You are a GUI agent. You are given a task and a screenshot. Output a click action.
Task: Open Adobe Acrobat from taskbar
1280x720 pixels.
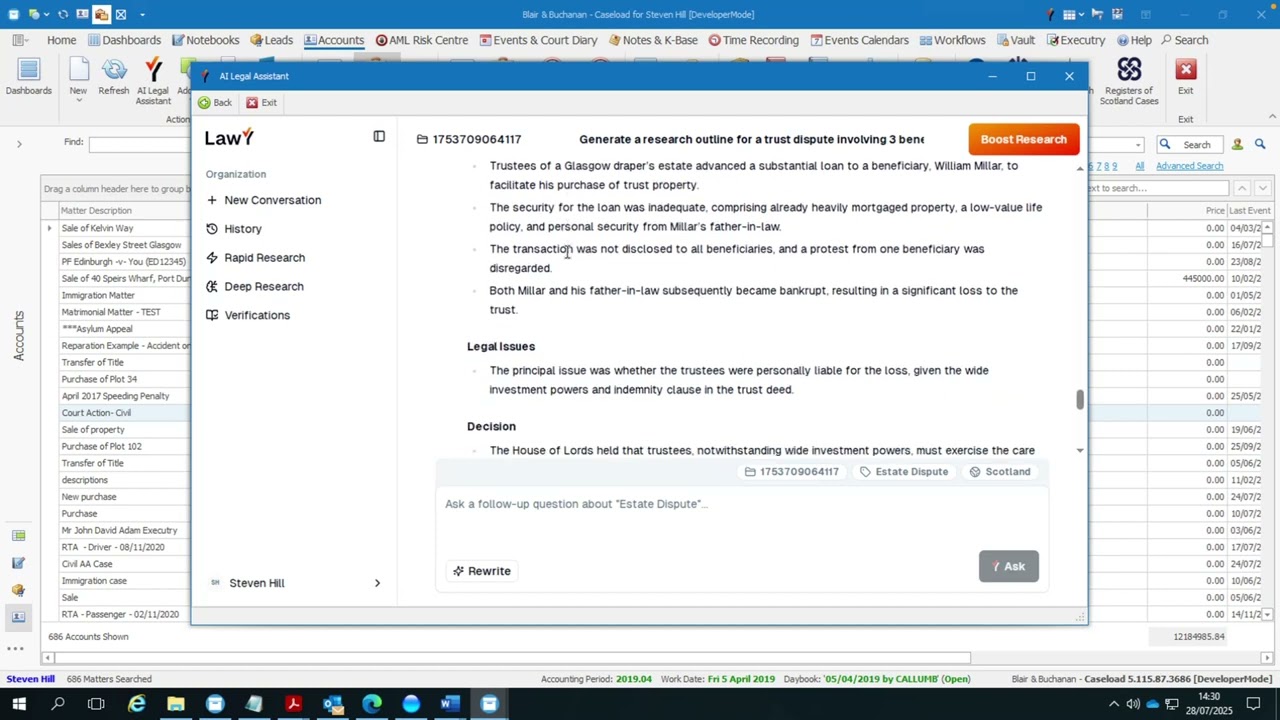point(293,704)
